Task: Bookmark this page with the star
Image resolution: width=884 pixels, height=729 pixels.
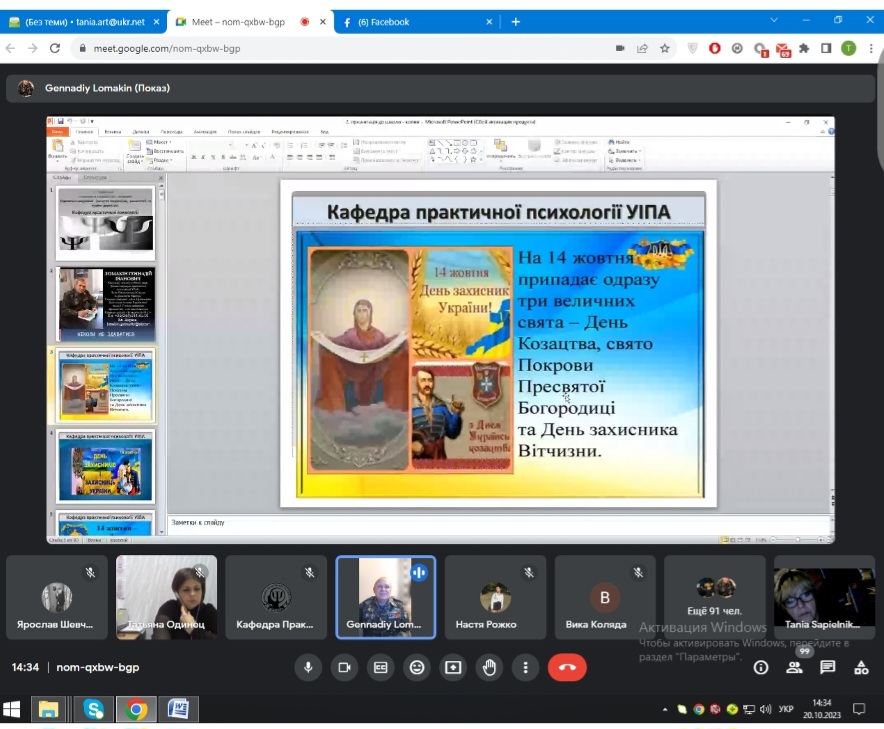Action: click(x=665, y=48)
